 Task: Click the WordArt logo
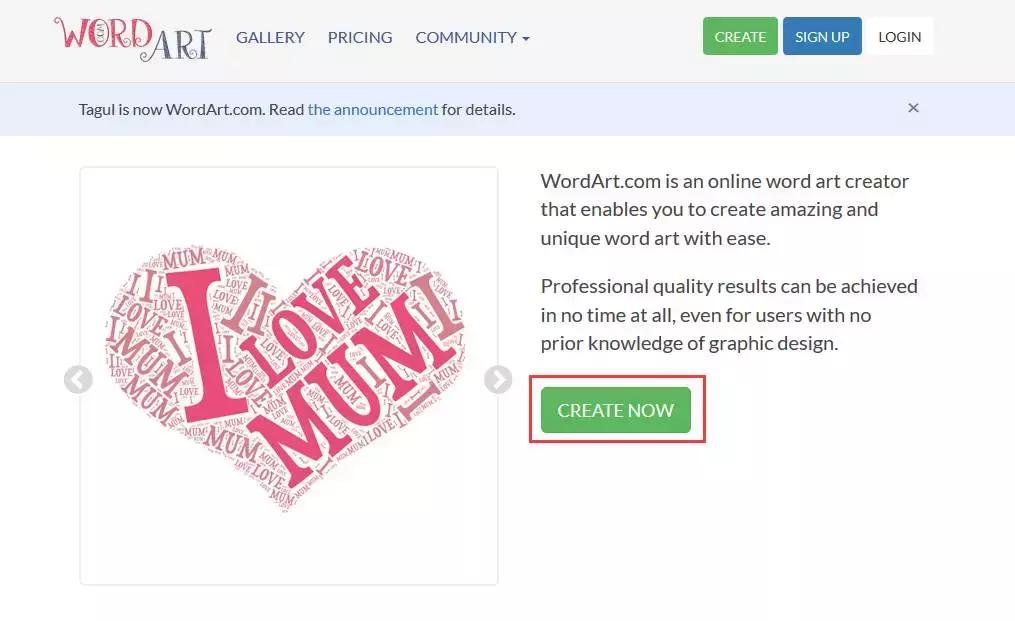[132, 38]
